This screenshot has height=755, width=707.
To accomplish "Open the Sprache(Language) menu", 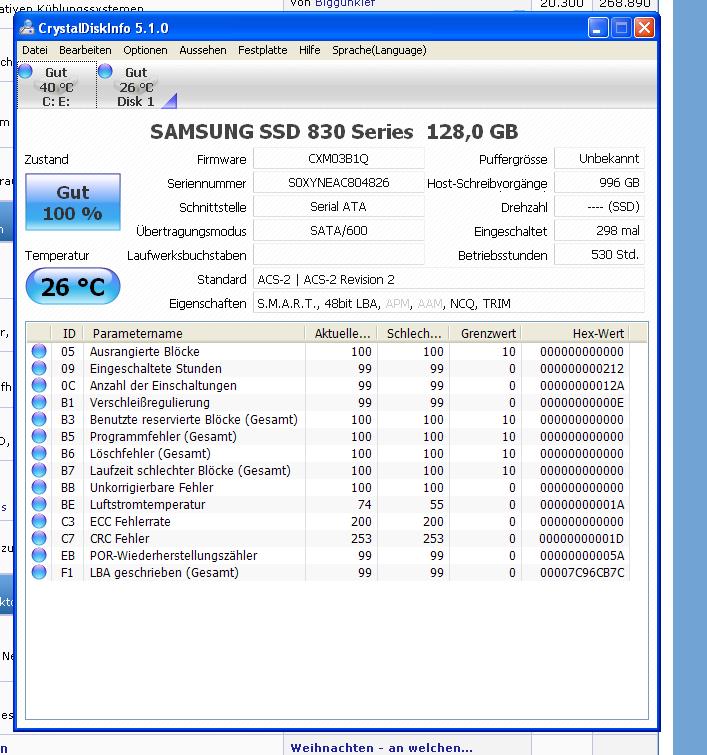I will (x=379, y=50).
